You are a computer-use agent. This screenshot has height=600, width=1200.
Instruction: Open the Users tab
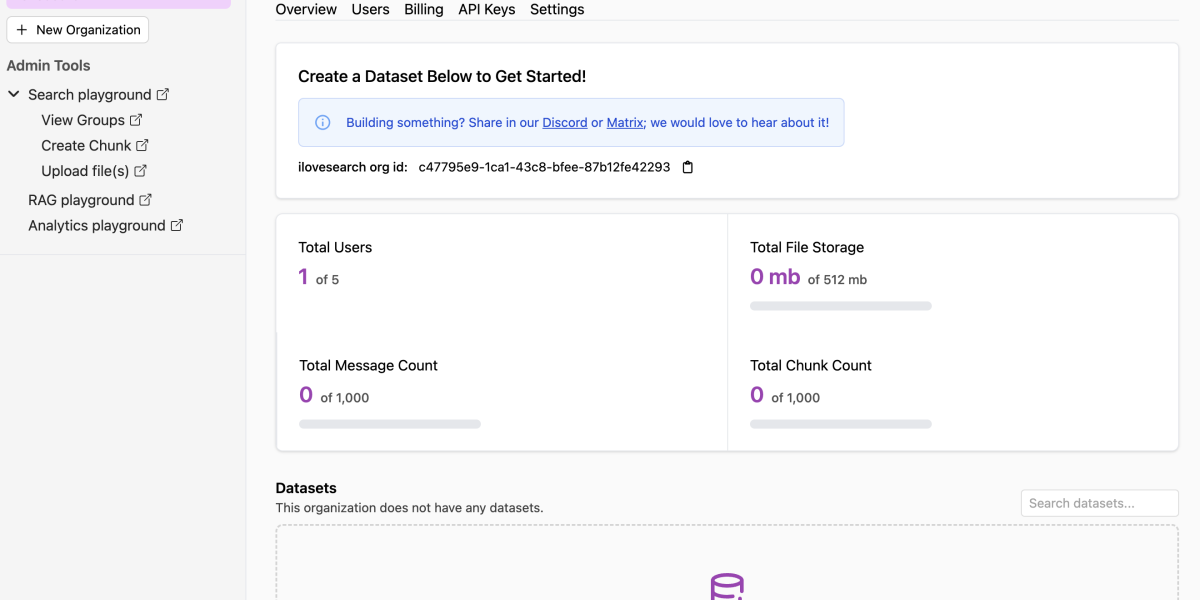point(370,9)
